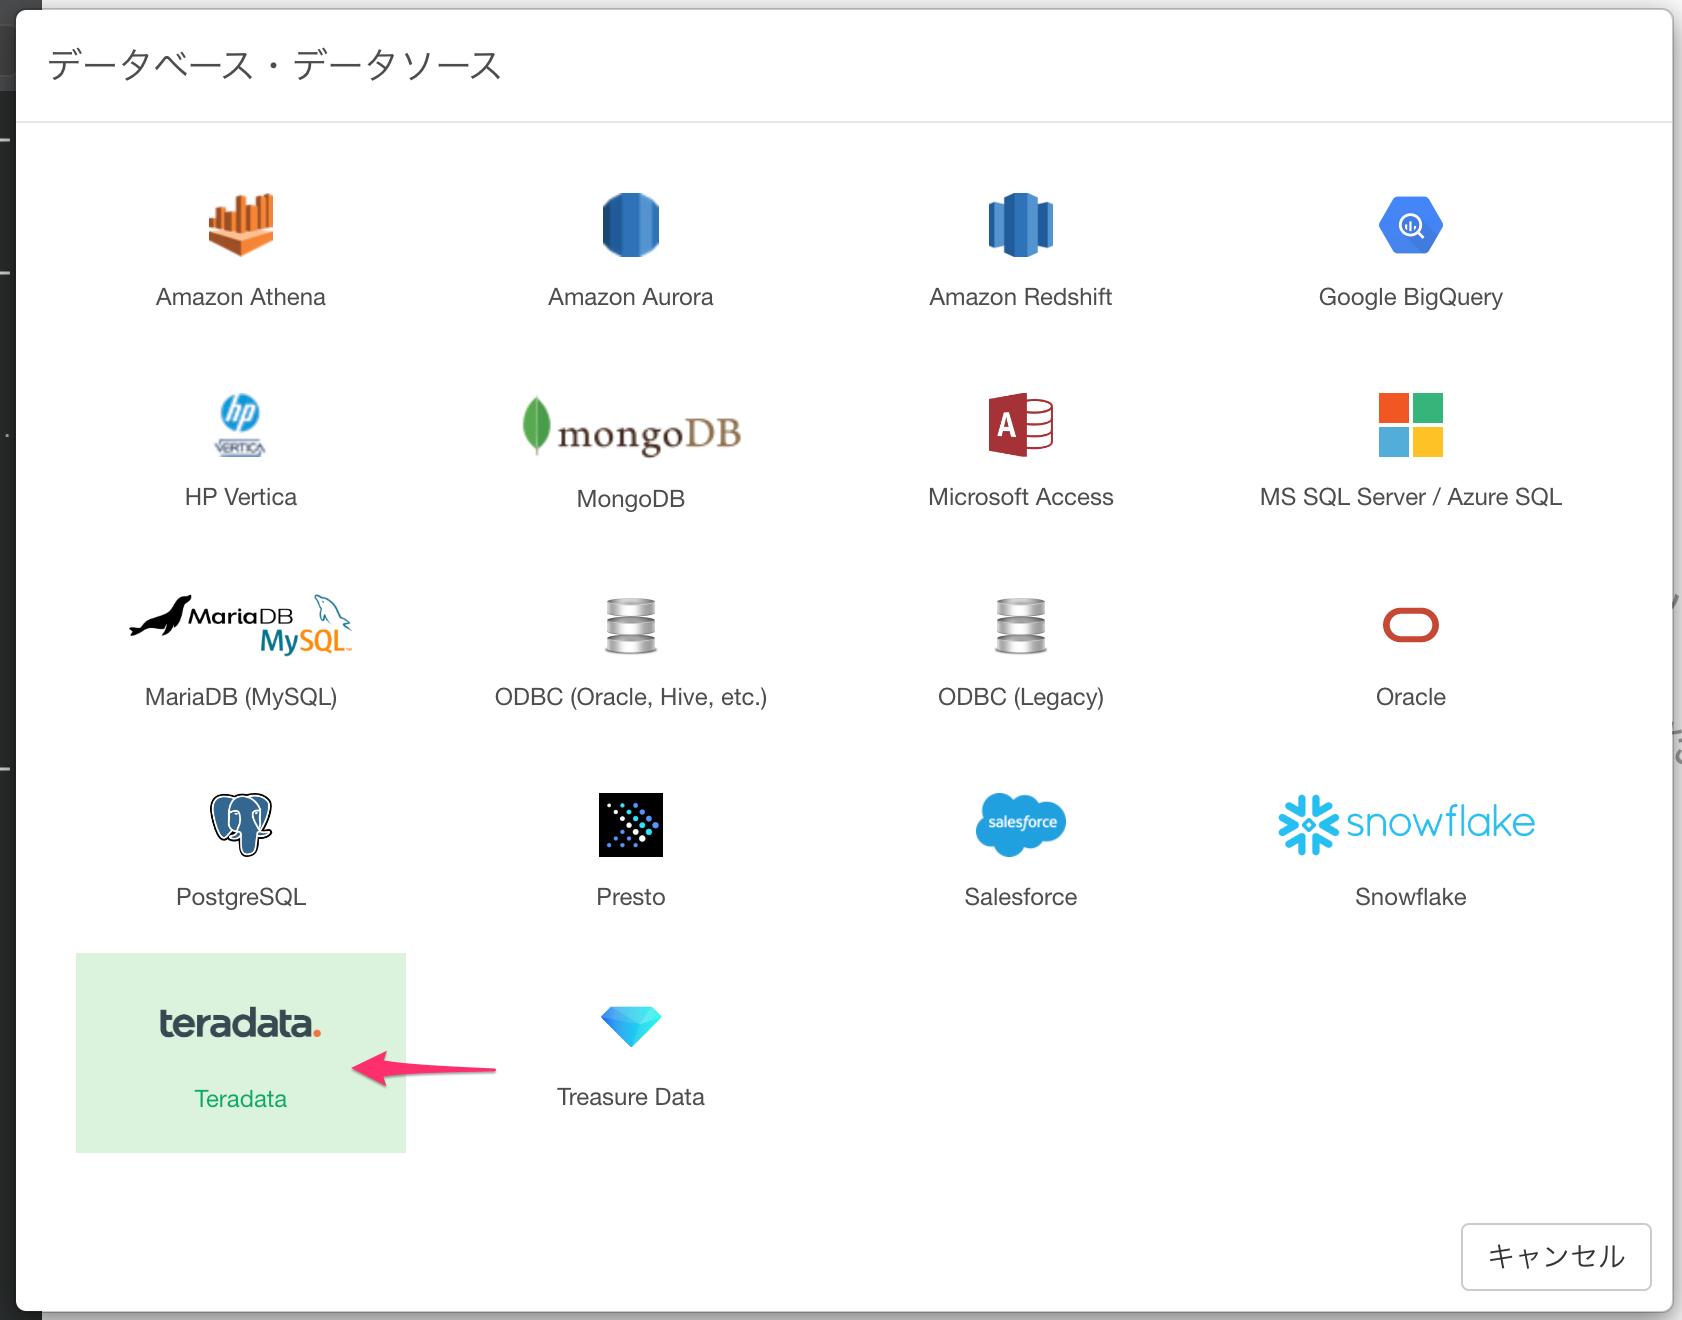Choose the ODBC (Legacy) database icon
Image resolution: width=1682 pixels, height=1320 pixels.
coord(1021,626)
